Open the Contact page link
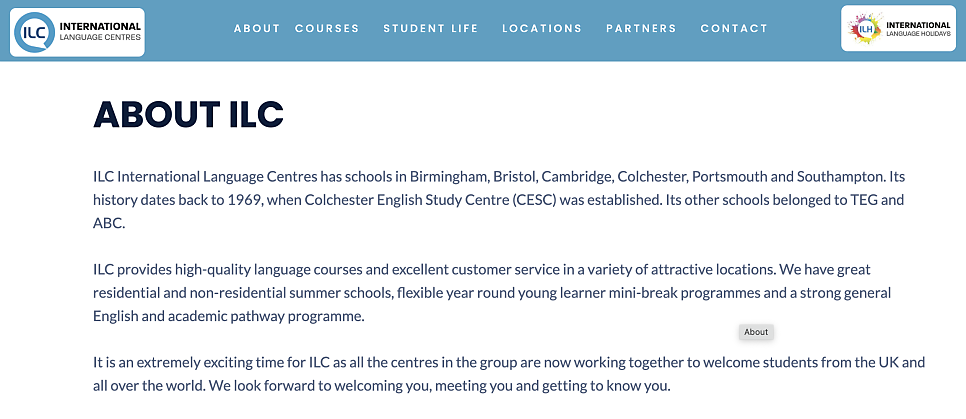Screen dimensions: 966x419 734,28
